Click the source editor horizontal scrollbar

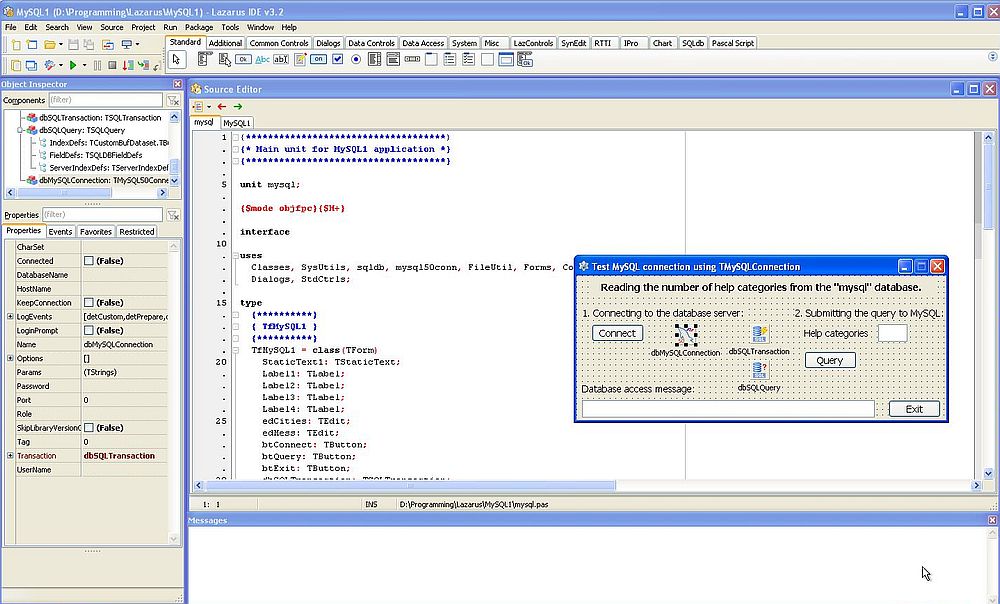pos(587,485)
